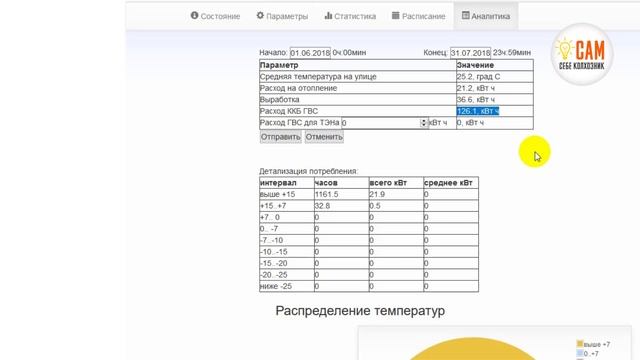Viewport: 640px width, 360px height.
Task: Click the выше +15 interval cell
Action: point(287,194)
